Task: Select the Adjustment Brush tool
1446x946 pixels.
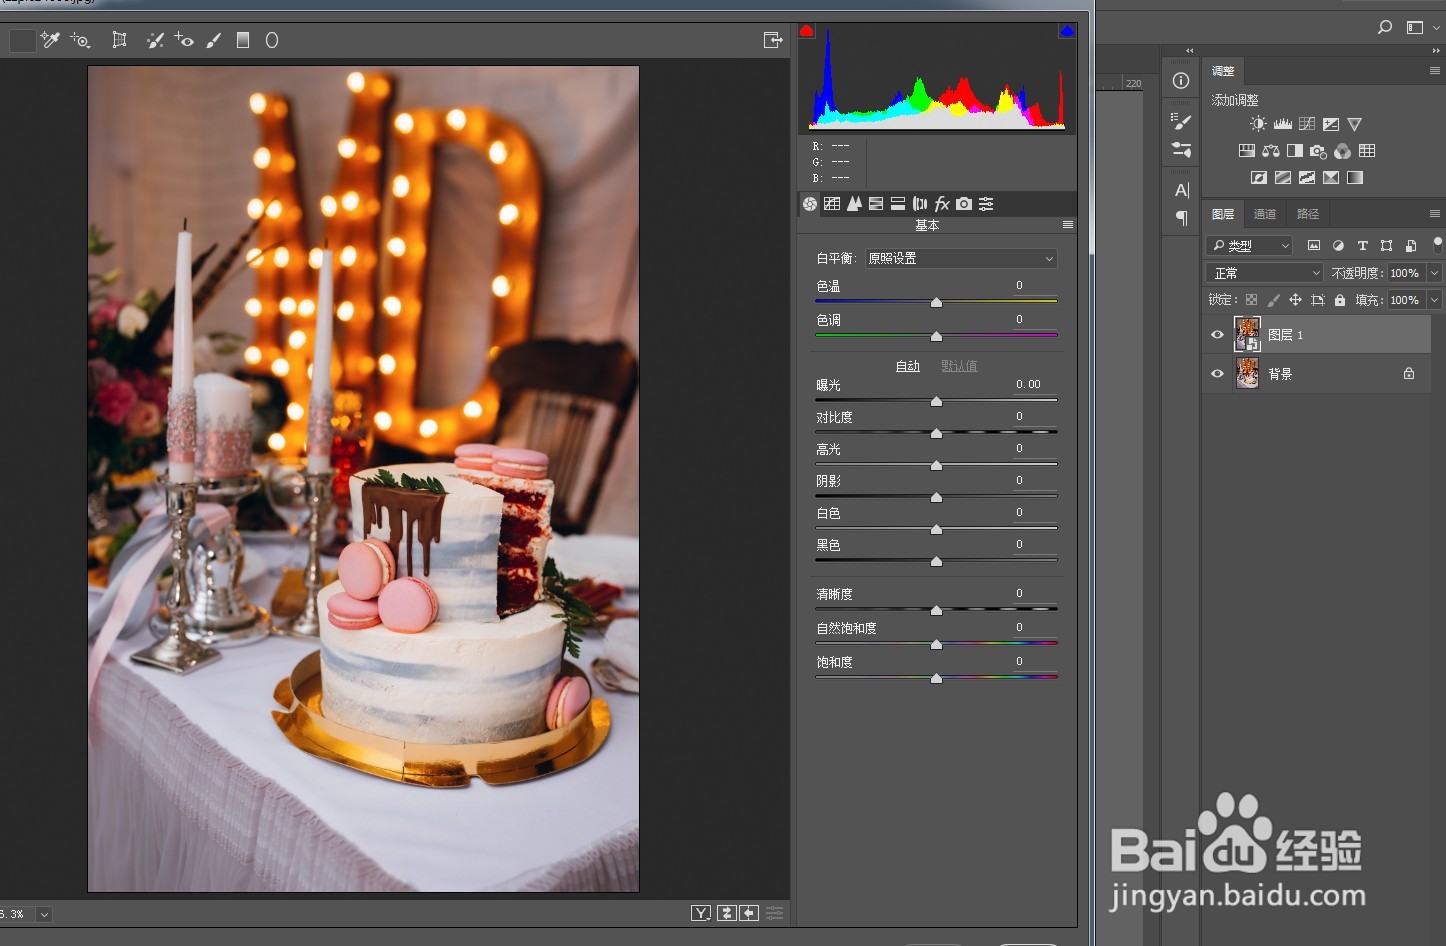Action: pyautogui.click(x=213, y=40)
